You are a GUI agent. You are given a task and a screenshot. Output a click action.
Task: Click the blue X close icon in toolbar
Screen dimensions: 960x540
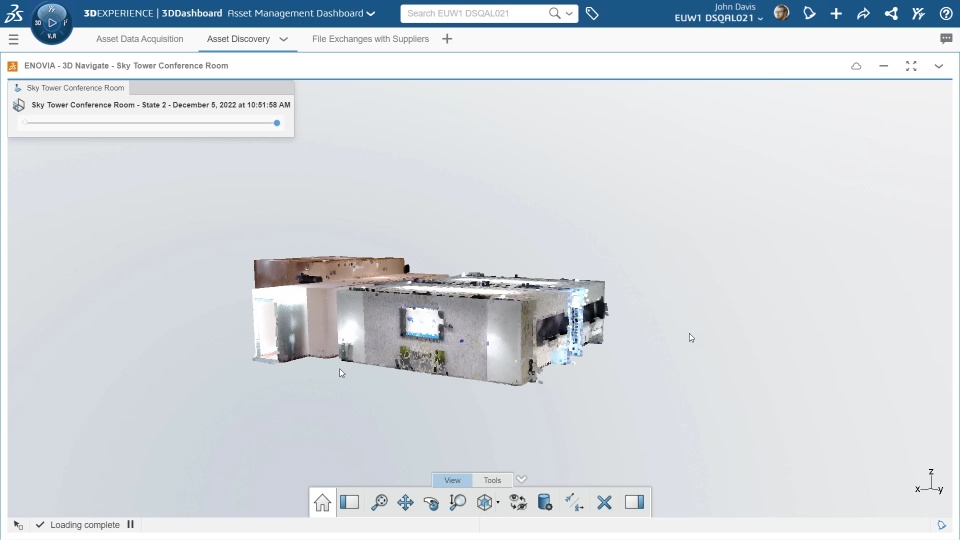[604, 503]
